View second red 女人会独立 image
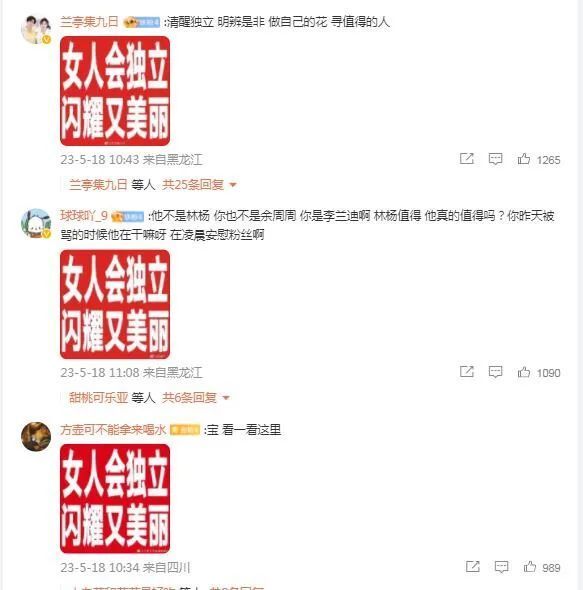583x590 pixels. tap(115, 304)
